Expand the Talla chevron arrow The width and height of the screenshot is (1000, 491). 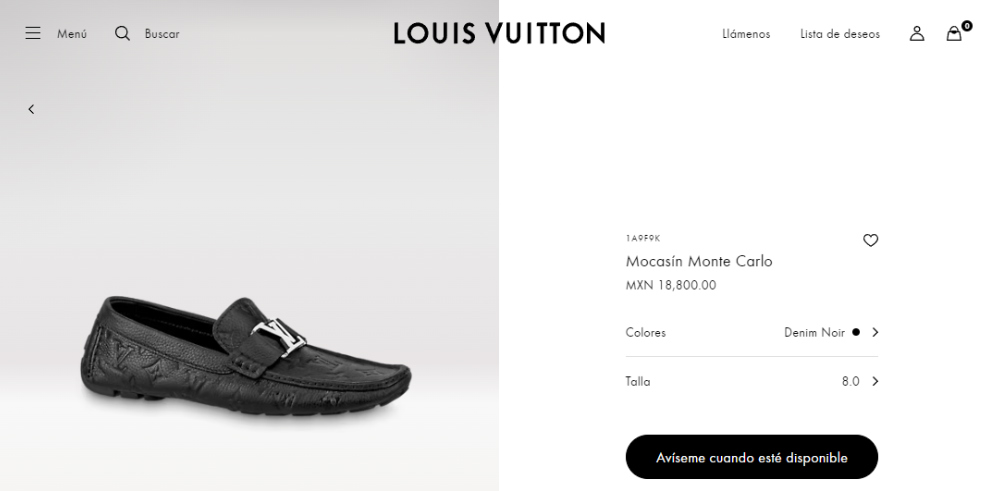click(x=875, y=381)
